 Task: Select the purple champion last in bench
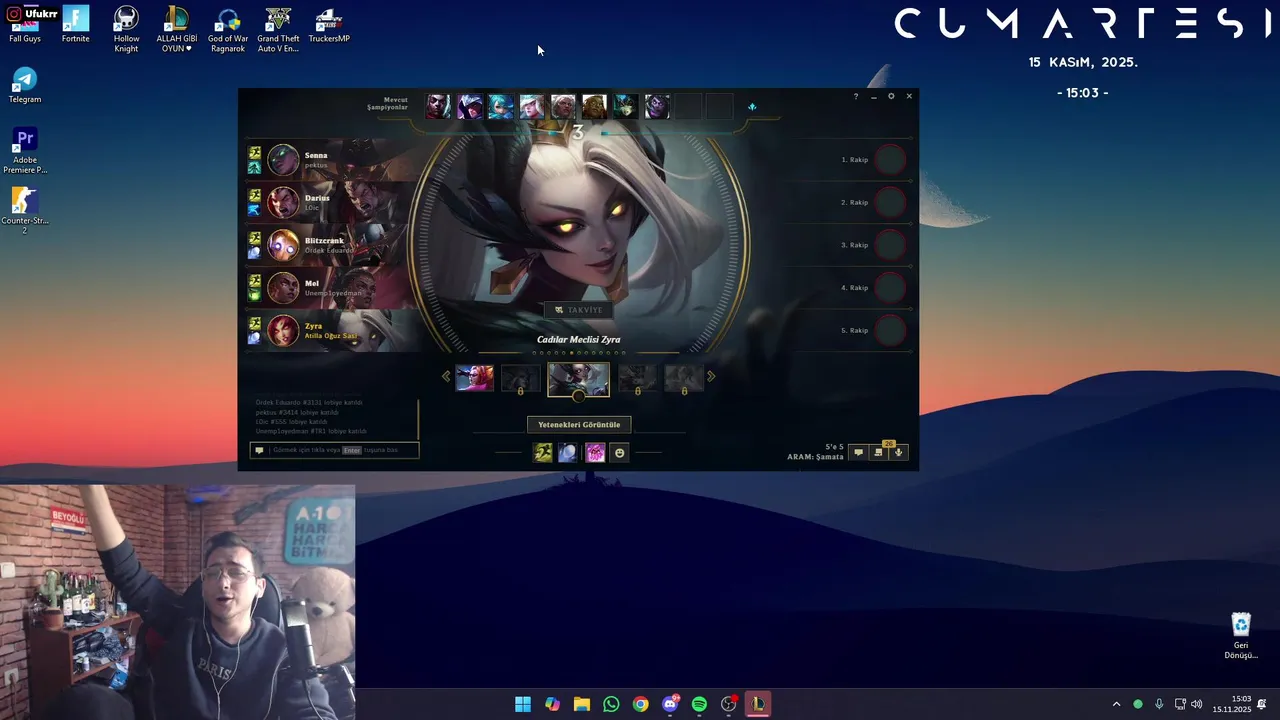click(x=657, y=106)
